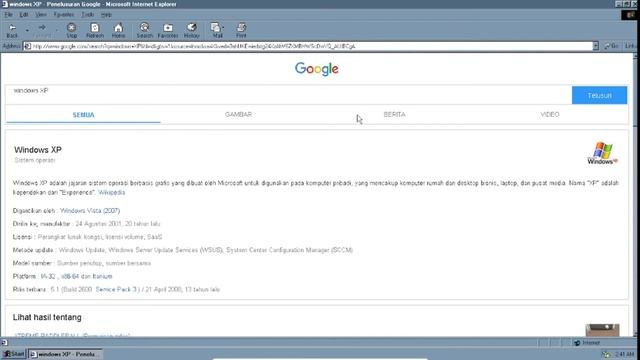Click the system tray icon near clock
Viewport: 640px width, 360px height.
(606, 354)
